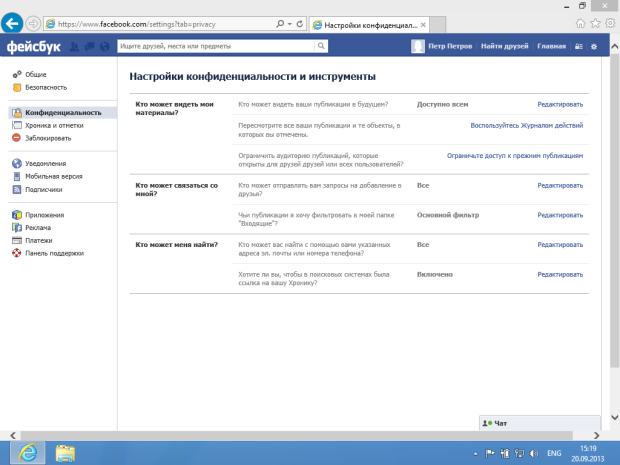
Task: Edit who can see future posts
Action: (x=560, y=104)
